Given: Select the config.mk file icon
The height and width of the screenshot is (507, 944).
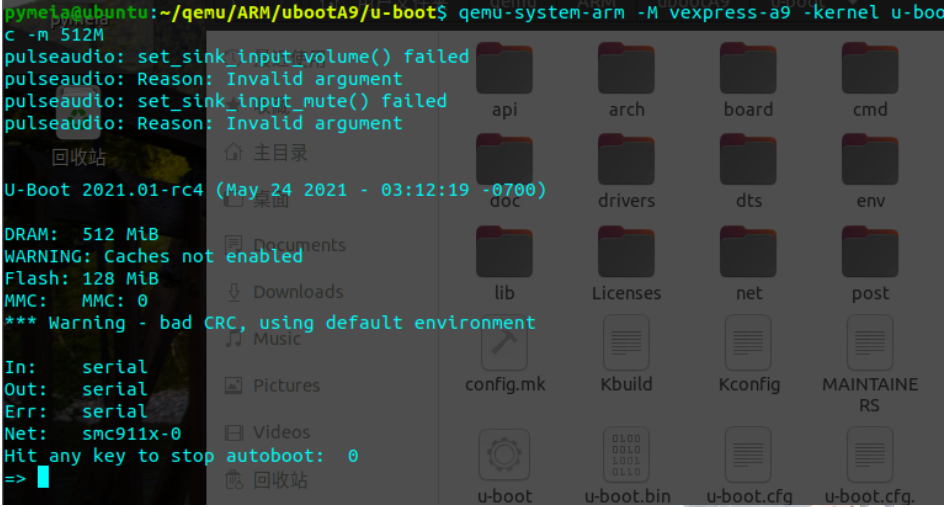Looking at the screenshot, I should point(505,343).
